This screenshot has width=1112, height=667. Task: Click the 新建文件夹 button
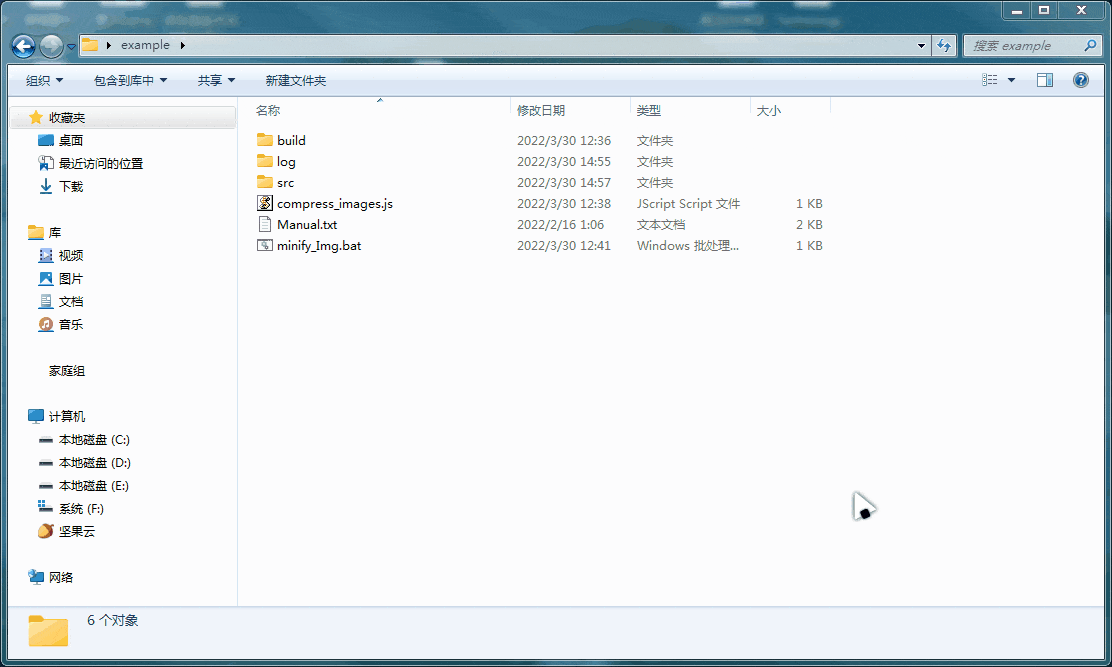coord(296,80)
